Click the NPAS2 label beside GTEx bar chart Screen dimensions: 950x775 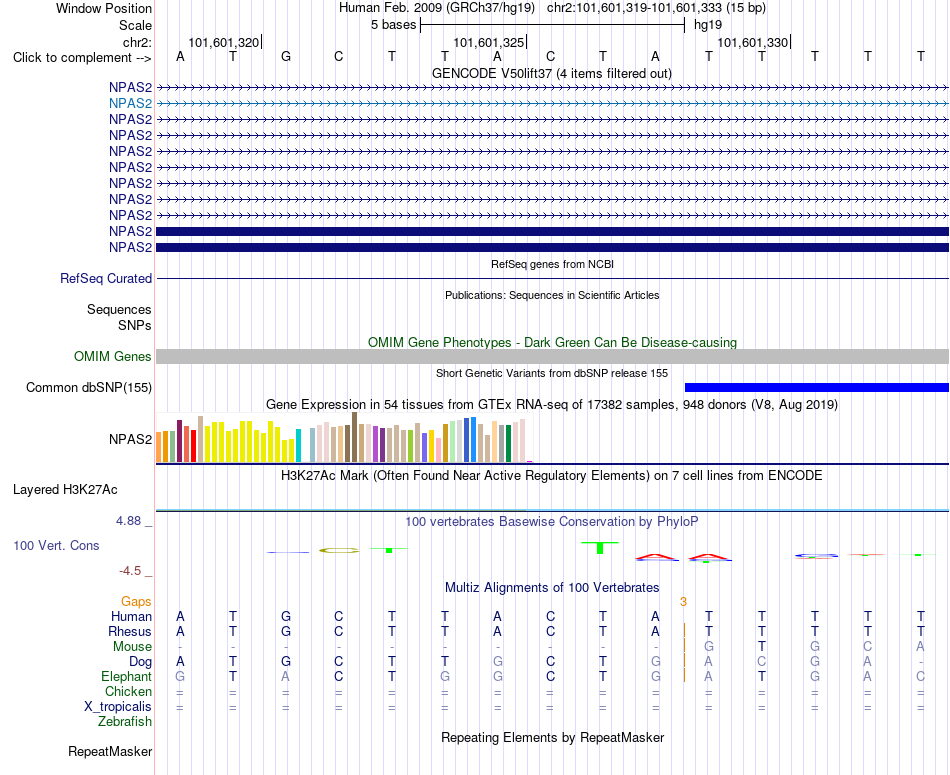click(x=130, y=439)
